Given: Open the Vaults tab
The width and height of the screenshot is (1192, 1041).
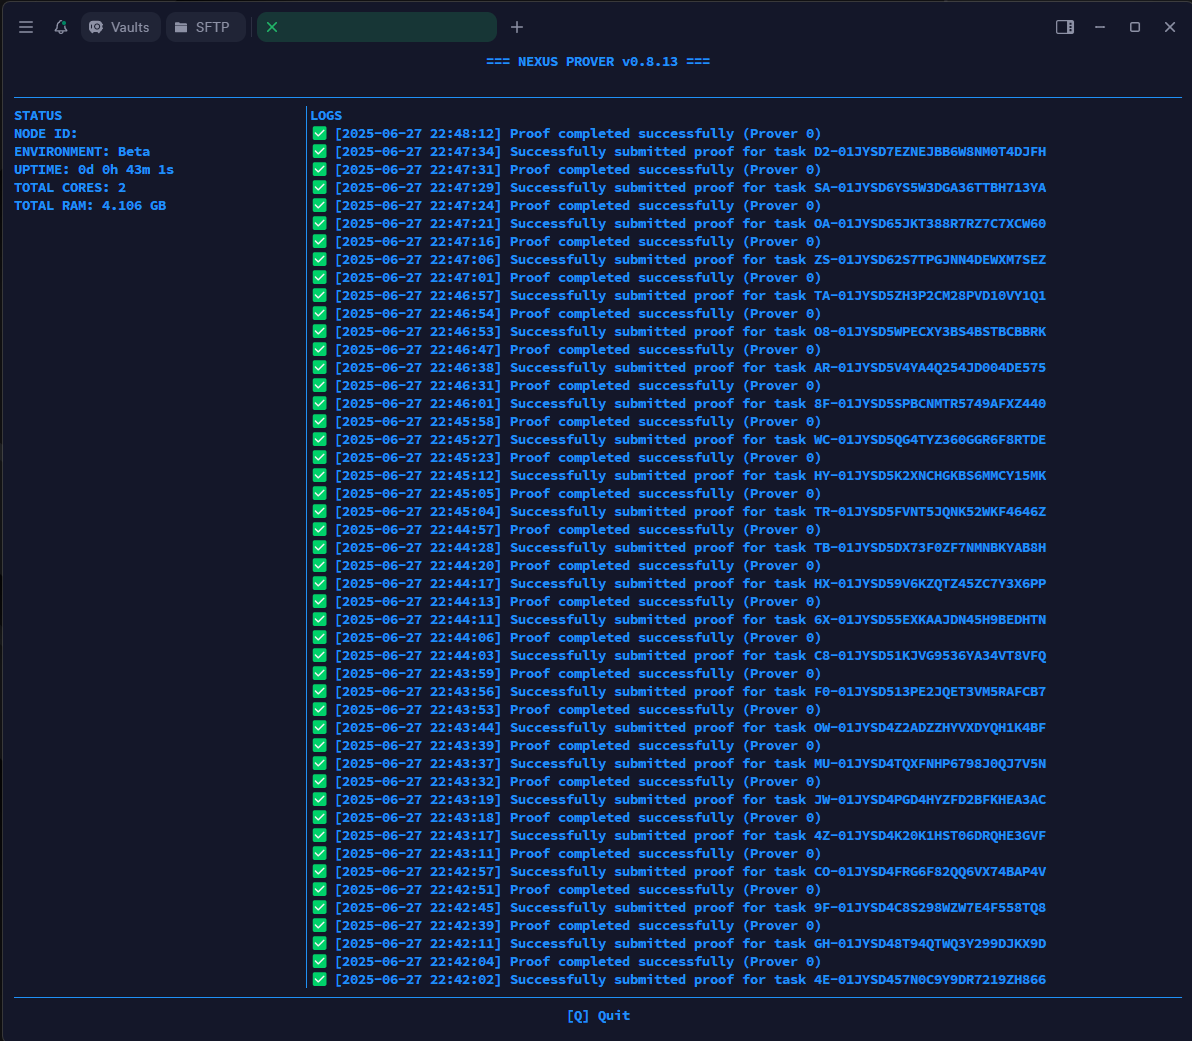Looking at the screenshot, I should 120,27.
